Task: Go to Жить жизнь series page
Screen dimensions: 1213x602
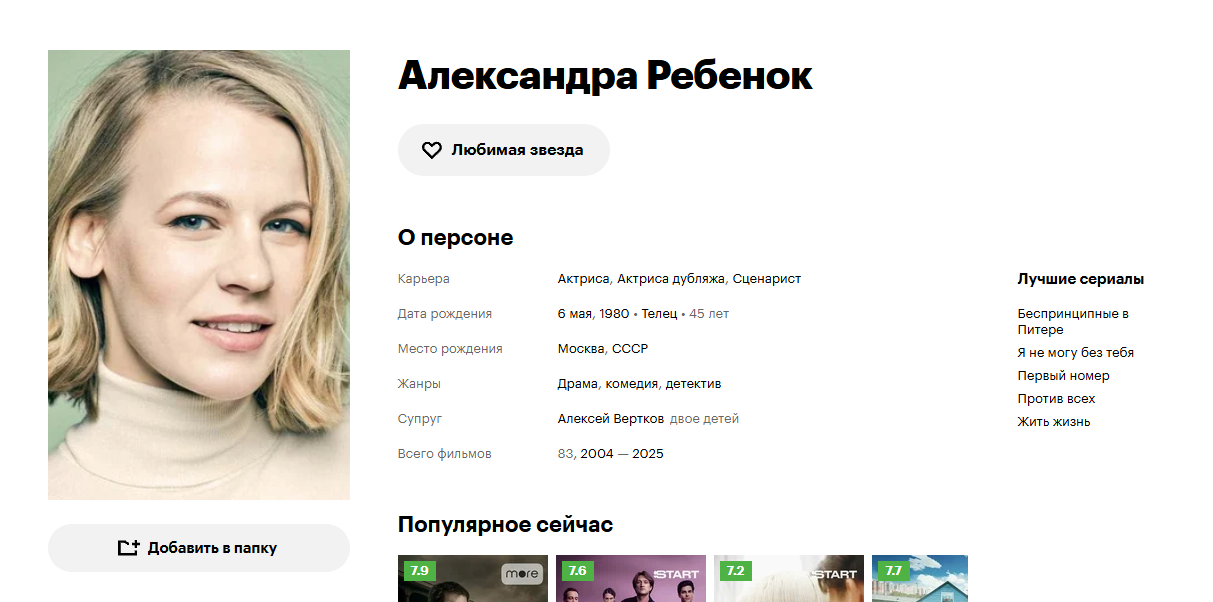Action: [x=1053, y=422]
